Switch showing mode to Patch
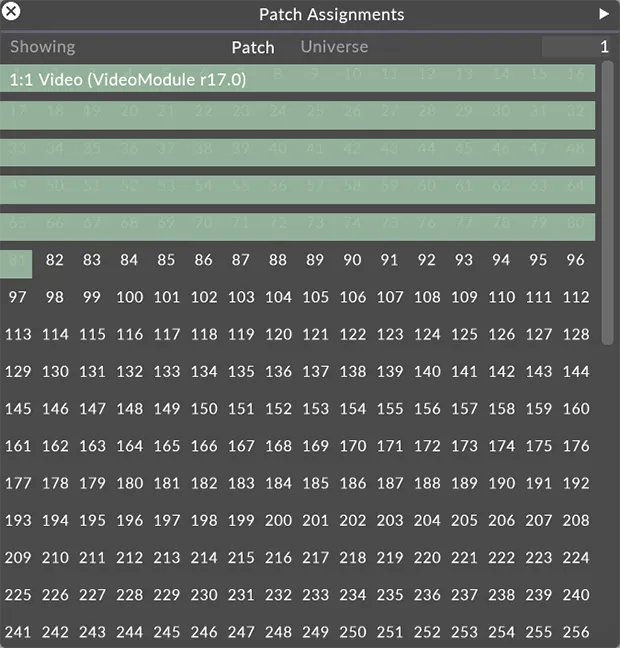620x648 pixels. [x=253, y=47]
